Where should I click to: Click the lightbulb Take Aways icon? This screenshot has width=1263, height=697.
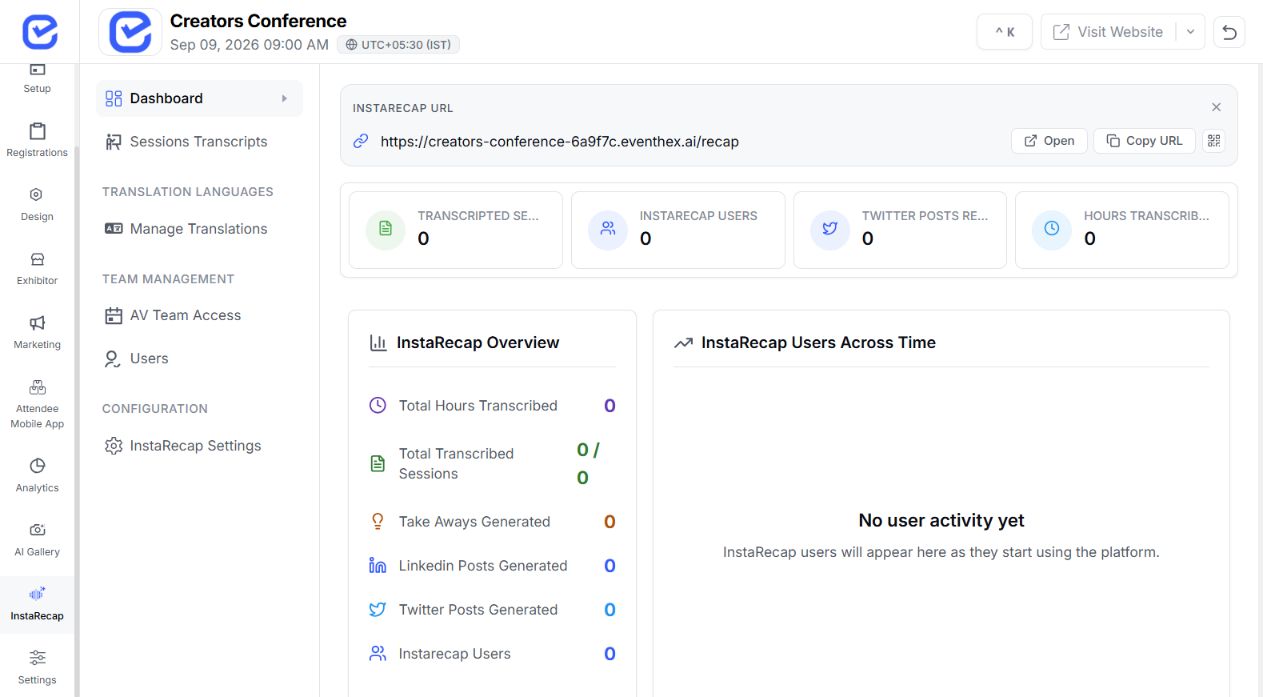coord(377,522)
